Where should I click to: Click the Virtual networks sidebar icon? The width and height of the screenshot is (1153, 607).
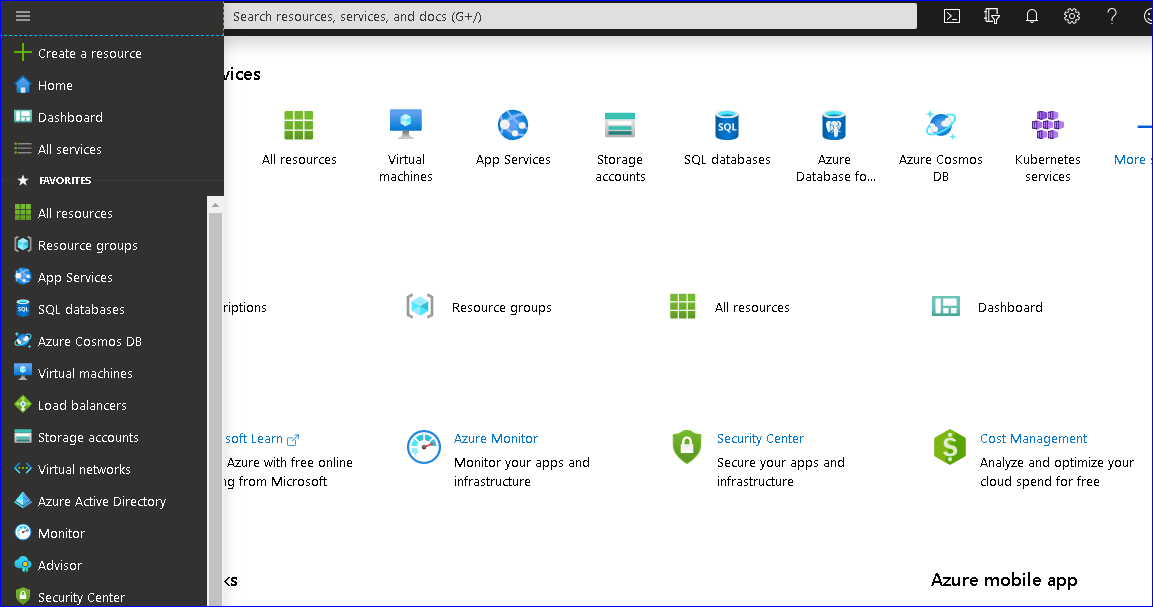(23, 469)
